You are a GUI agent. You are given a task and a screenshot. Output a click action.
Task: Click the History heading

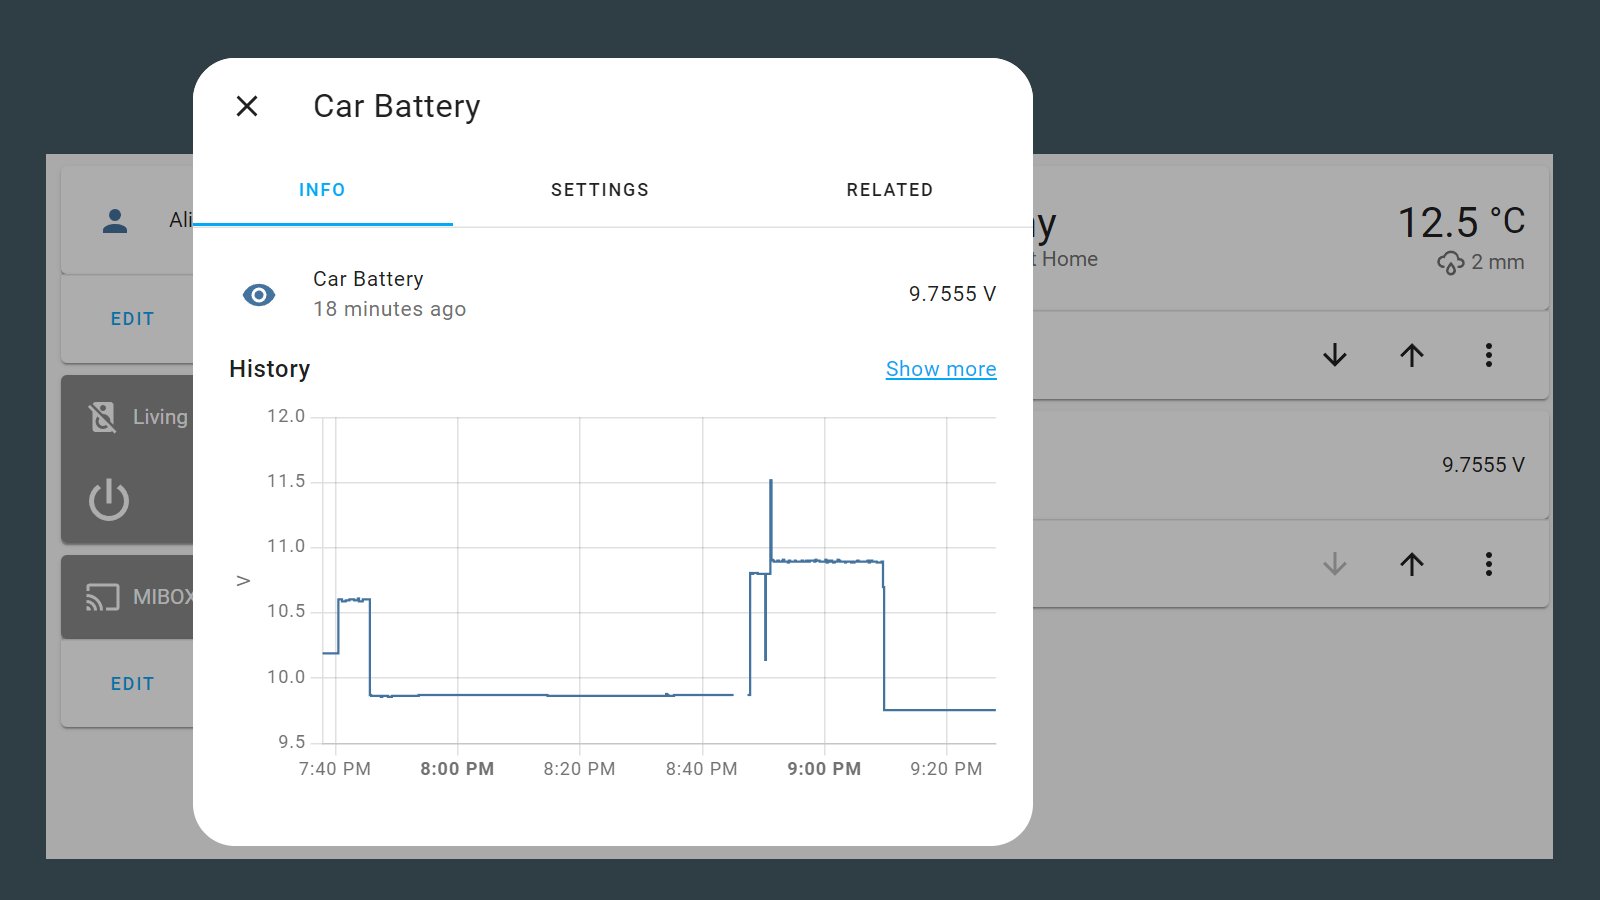click(270, 369)
